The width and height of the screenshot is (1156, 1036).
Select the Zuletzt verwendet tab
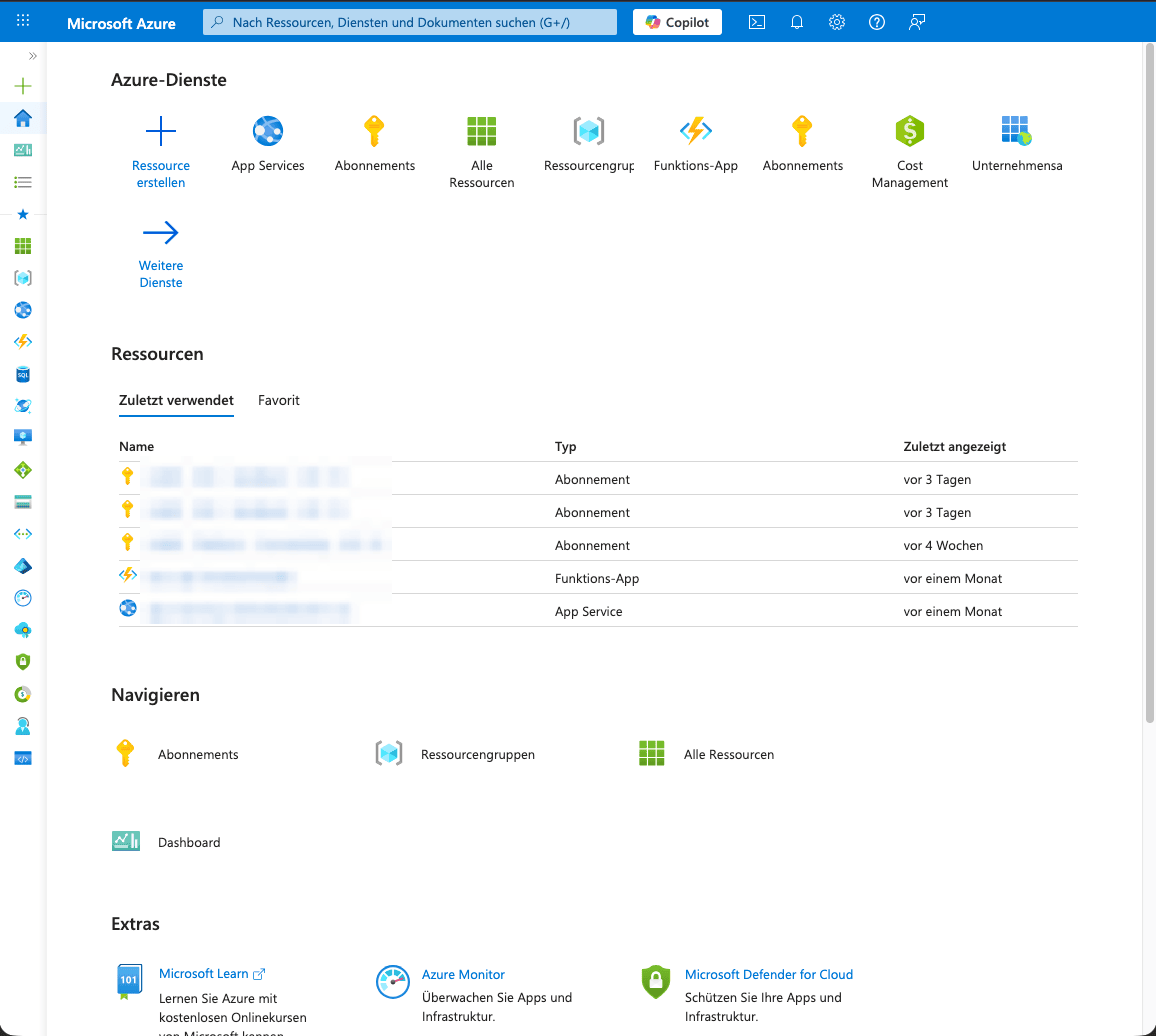(176, 400)
